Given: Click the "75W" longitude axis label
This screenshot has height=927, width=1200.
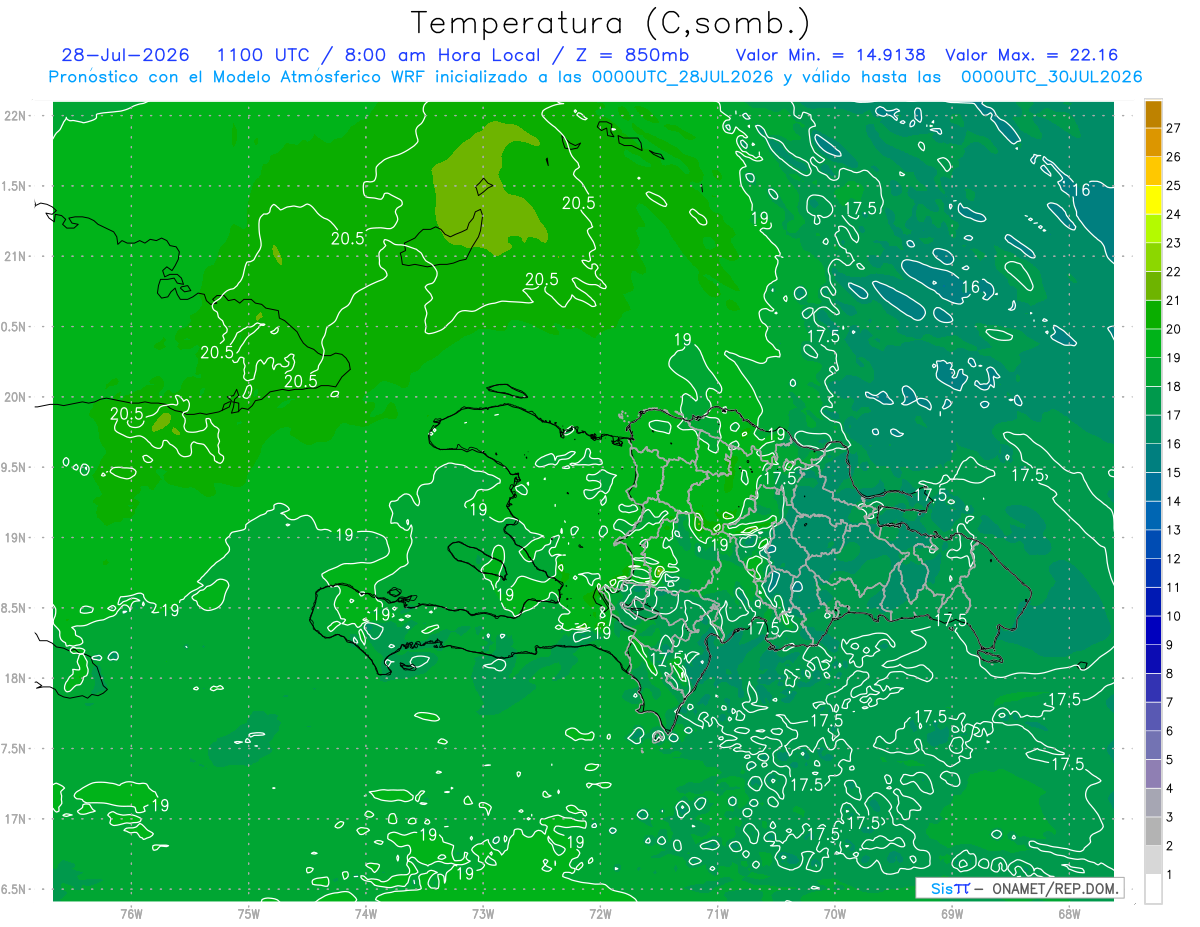Looking at the screenshot, I should click(248, 913).
